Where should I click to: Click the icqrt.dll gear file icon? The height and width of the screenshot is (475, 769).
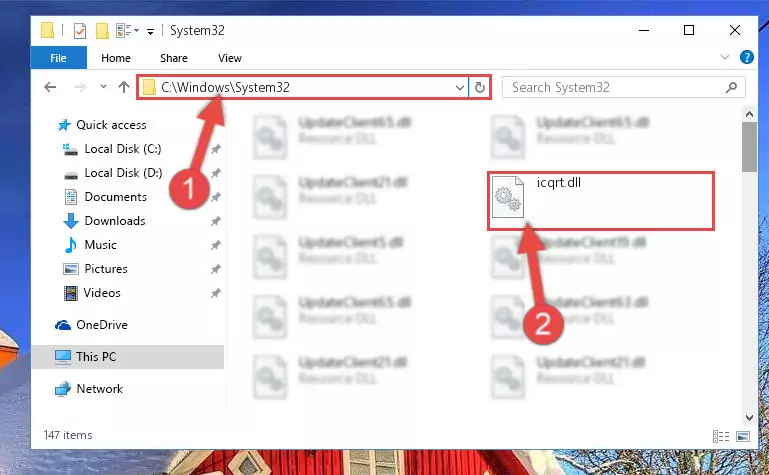click(508, 197)
